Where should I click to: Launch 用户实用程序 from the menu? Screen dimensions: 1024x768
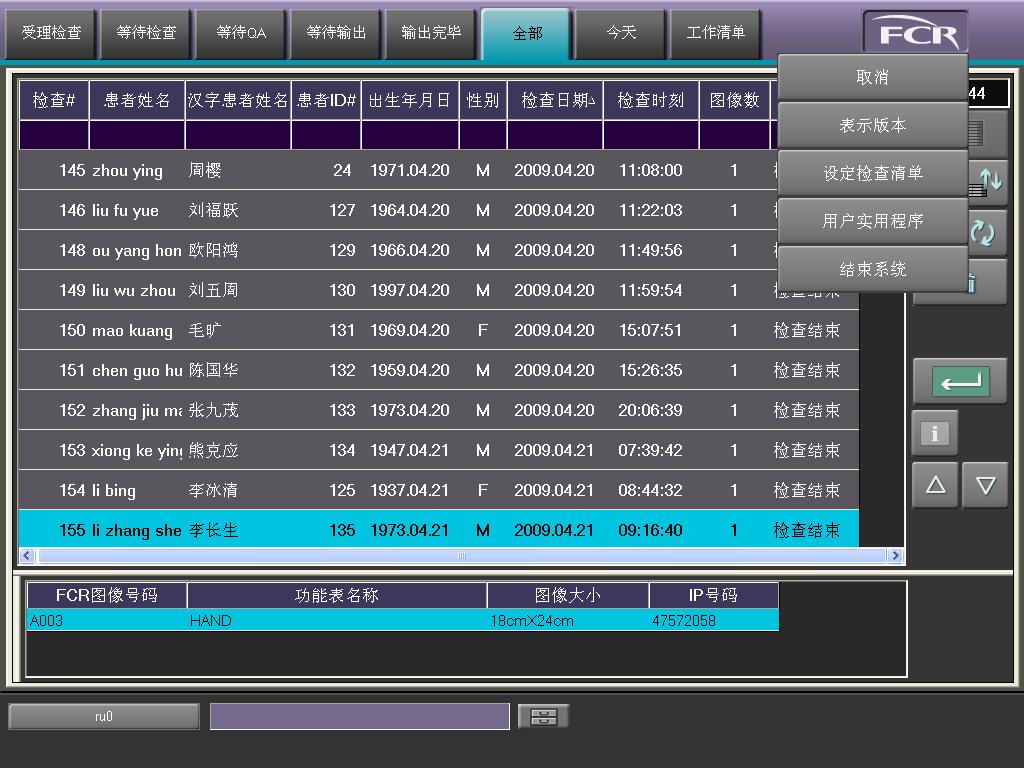tap(872, 221)
